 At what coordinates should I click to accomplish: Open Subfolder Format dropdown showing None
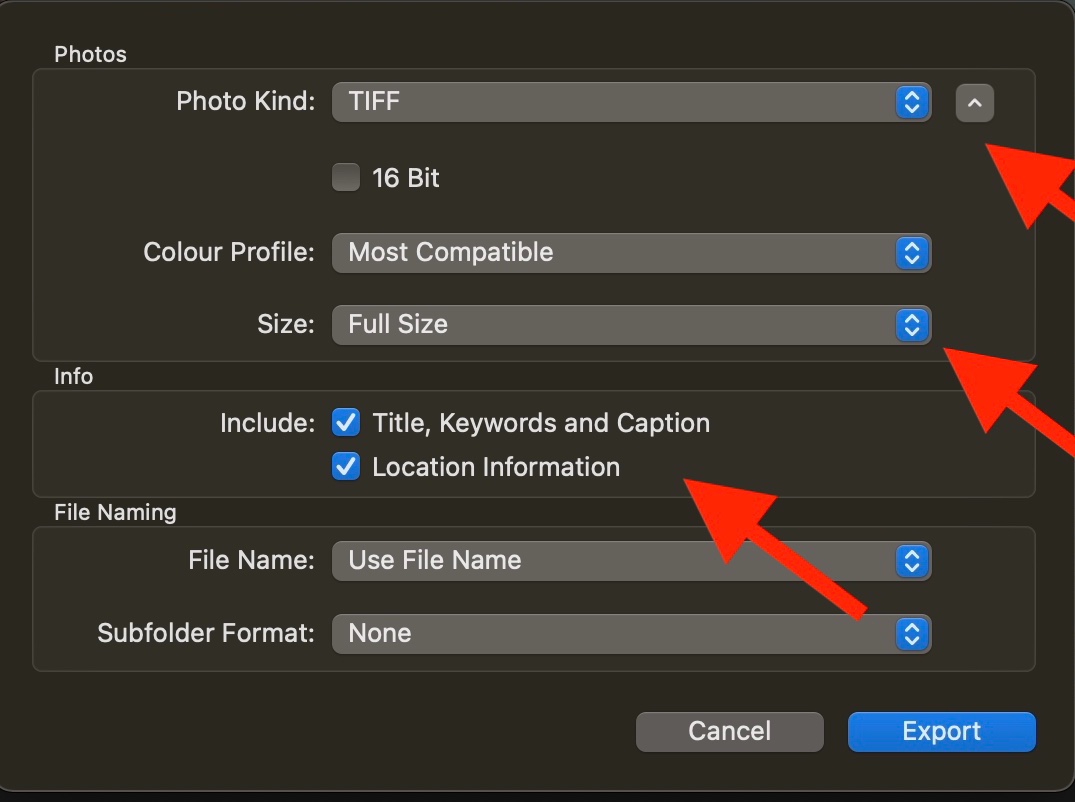610,633
